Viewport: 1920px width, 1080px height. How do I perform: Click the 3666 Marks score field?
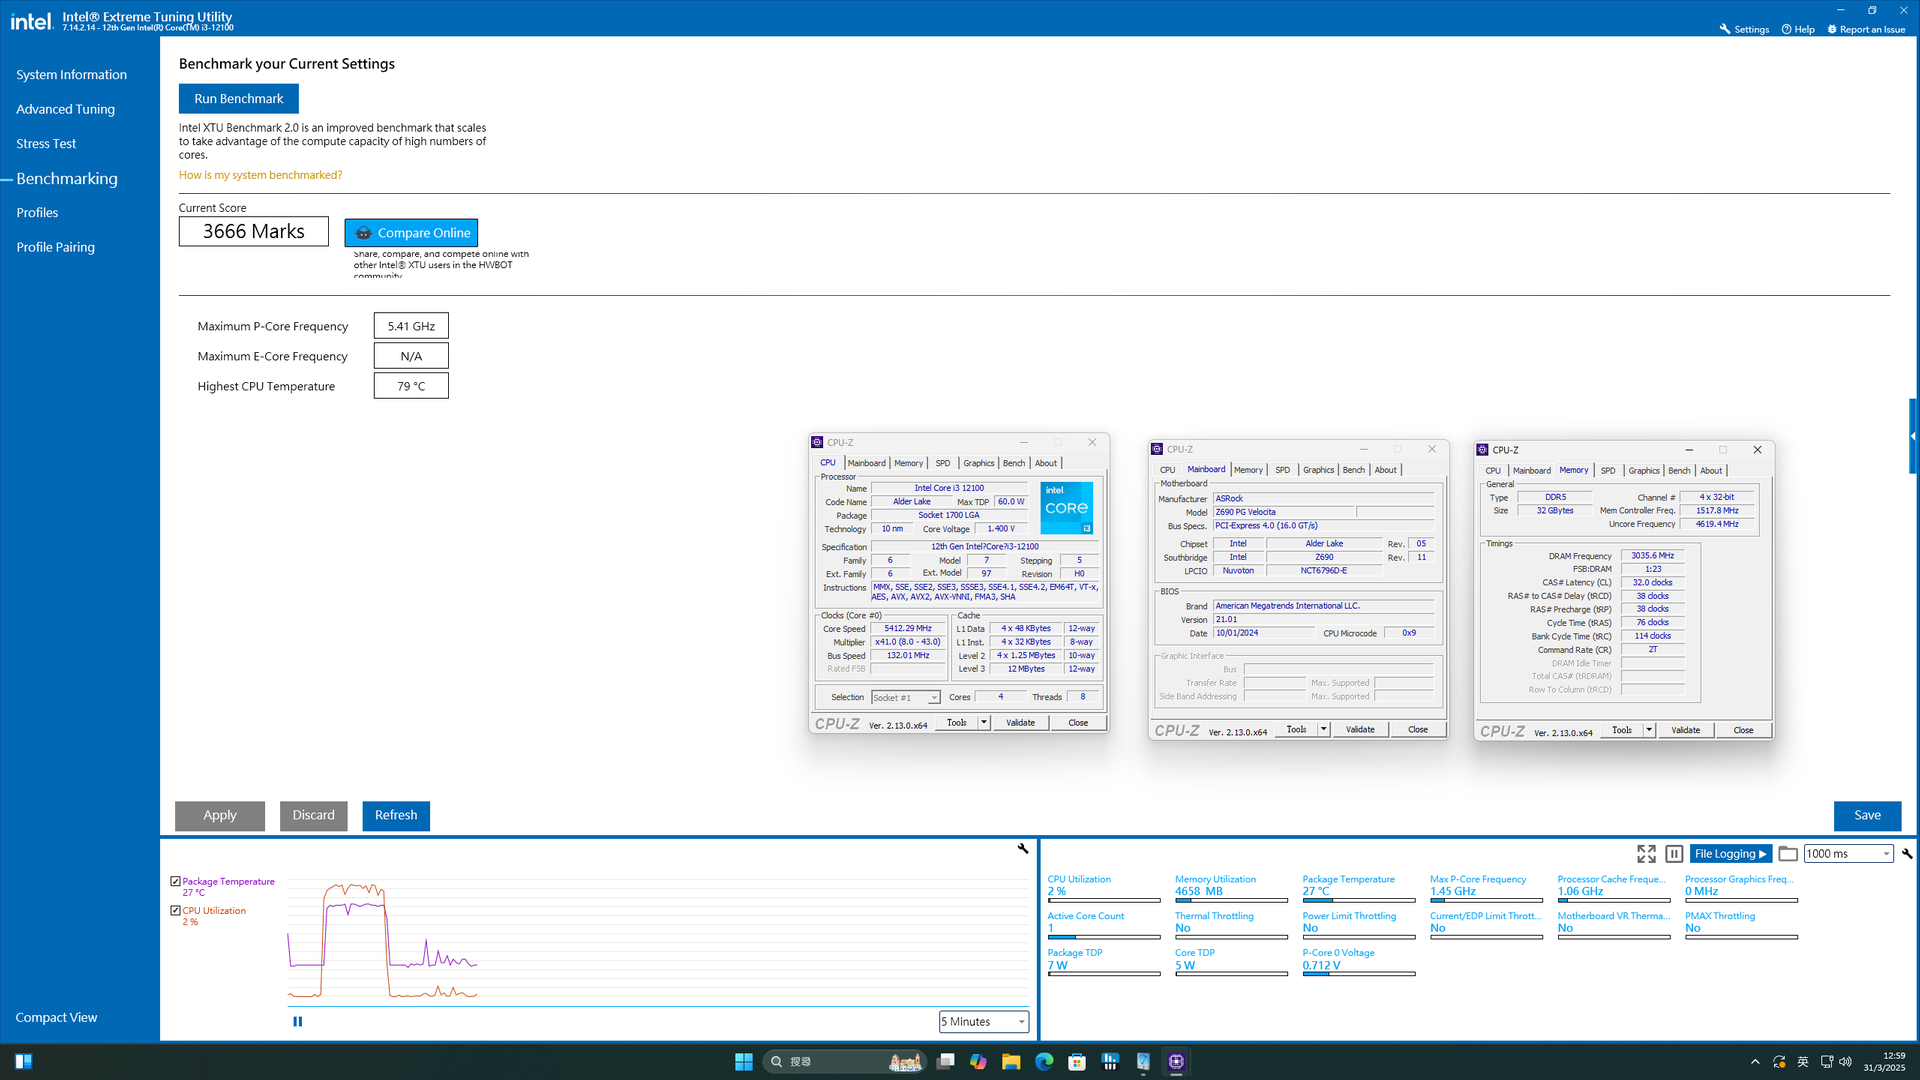(x=254, y=232)
